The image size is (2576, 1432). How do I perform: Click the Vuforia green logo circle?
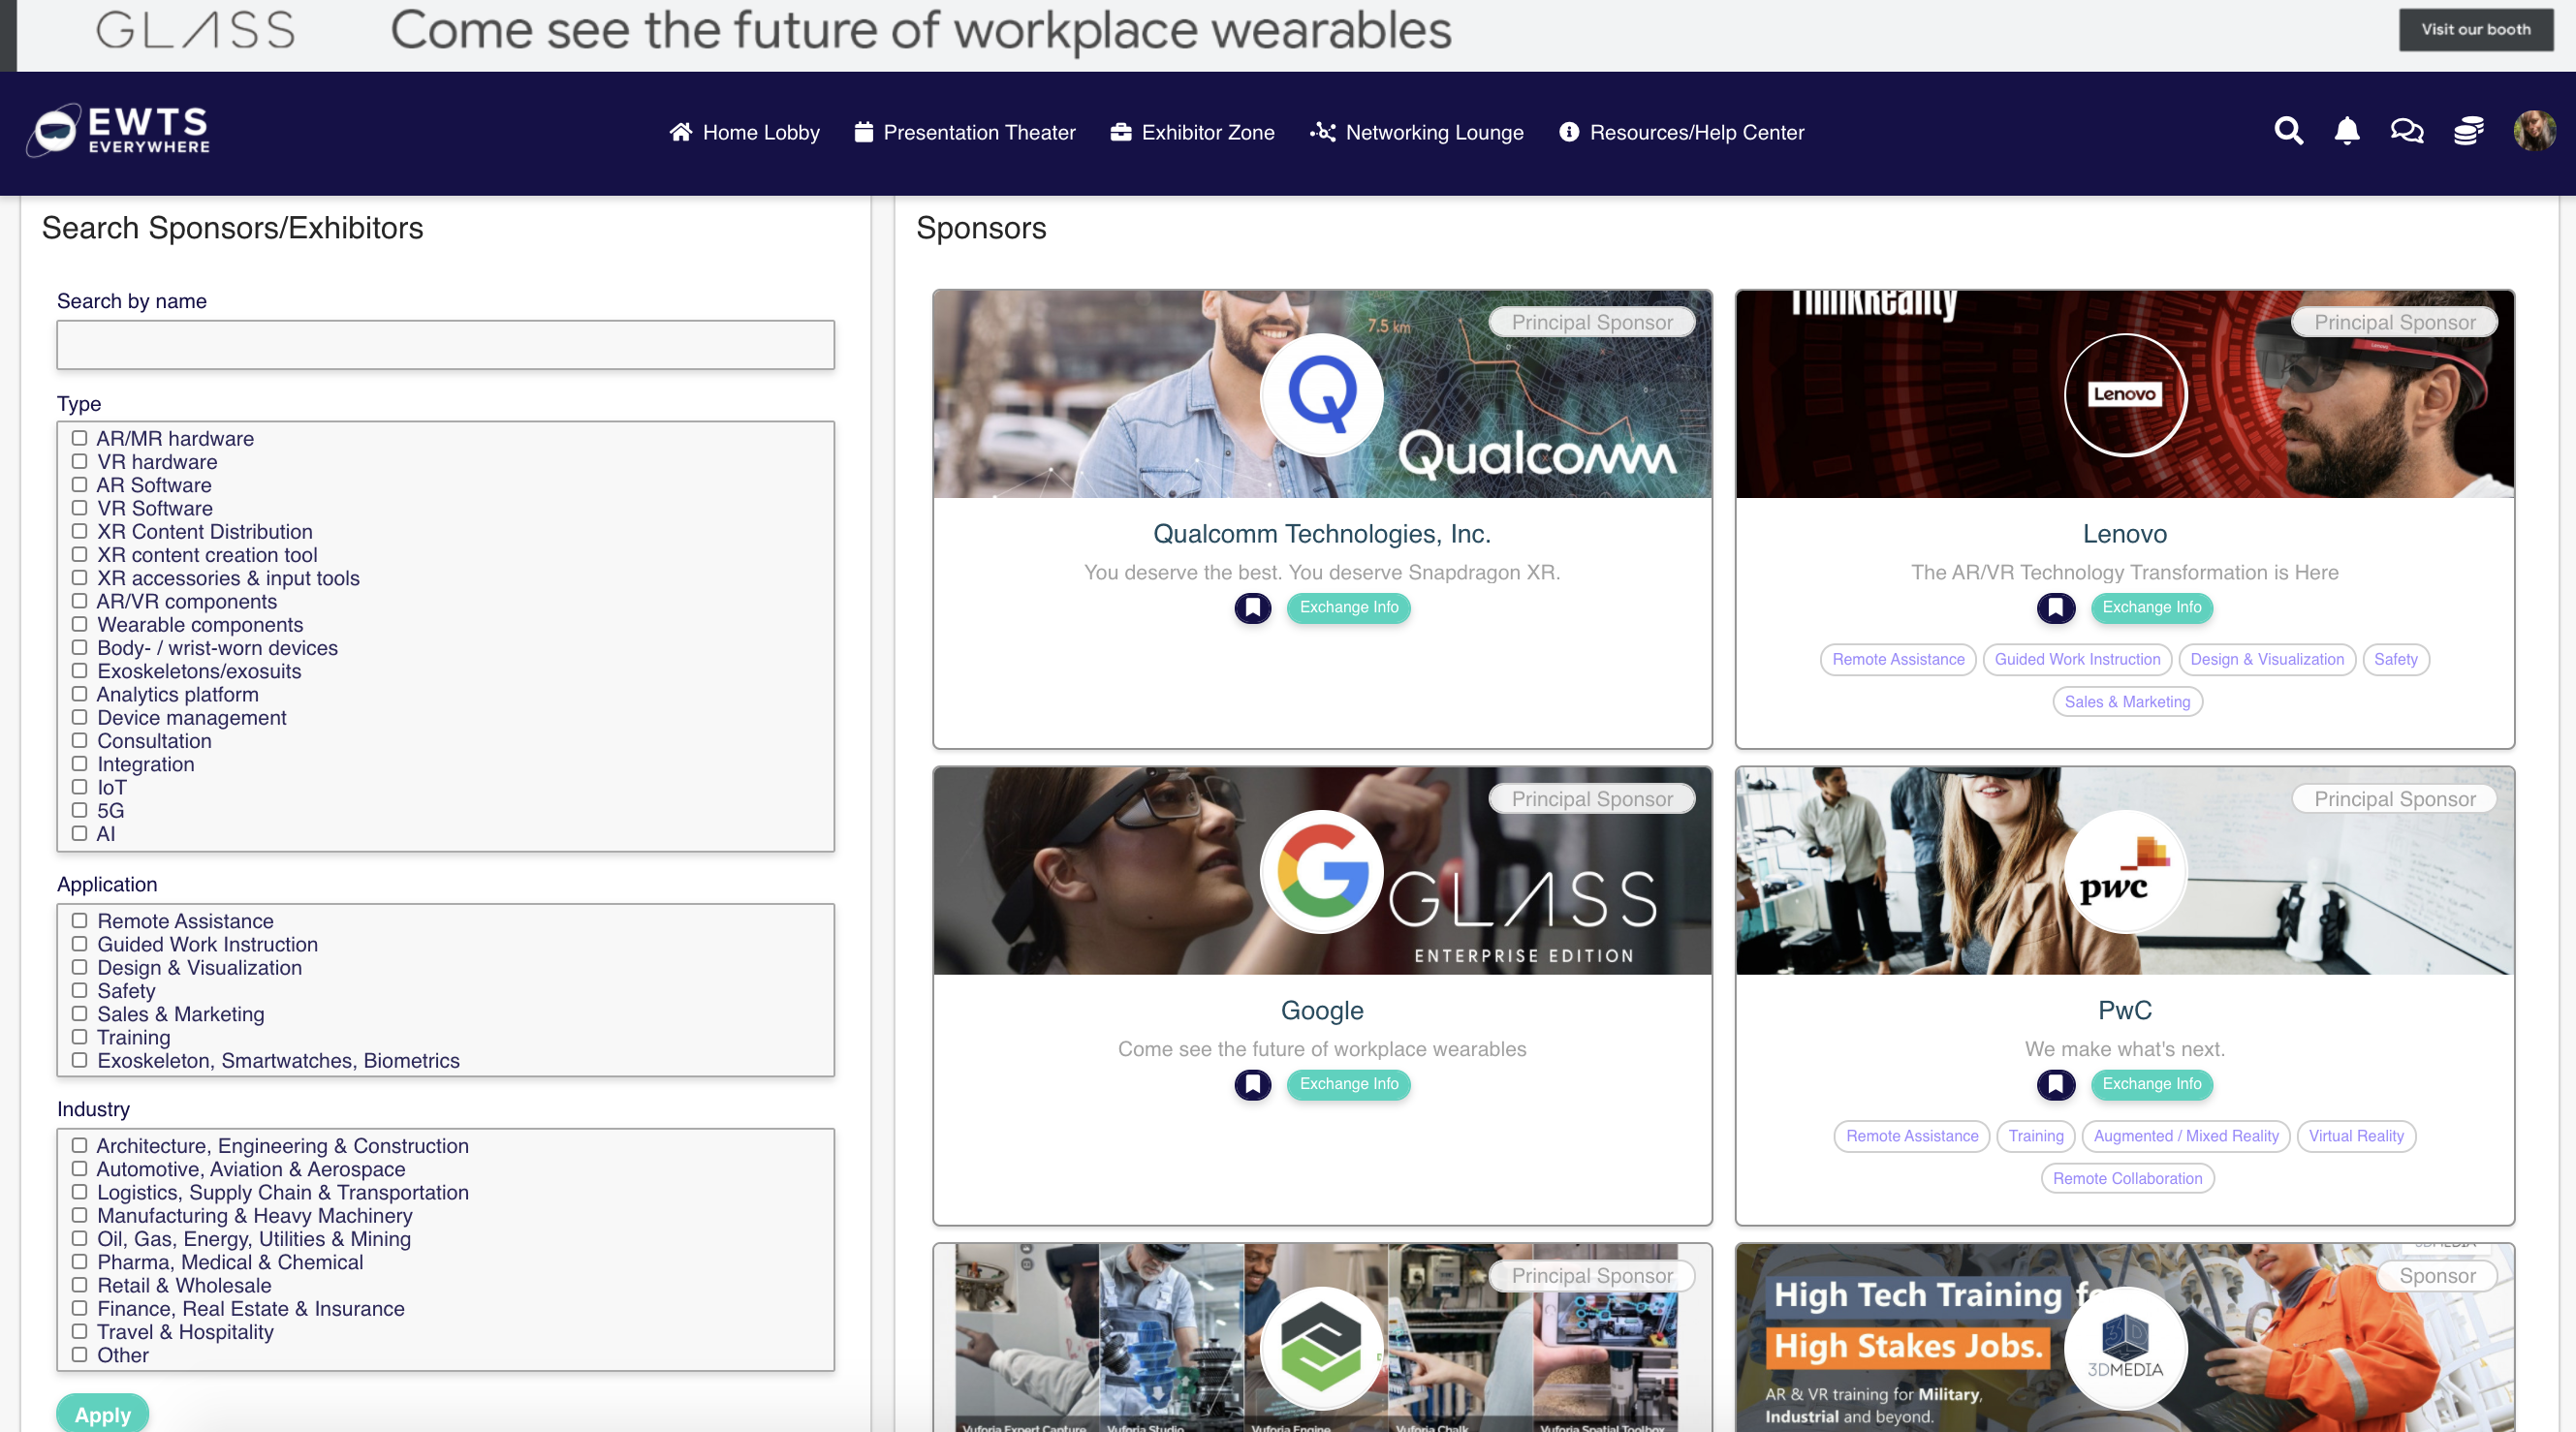[1322, 1348]
